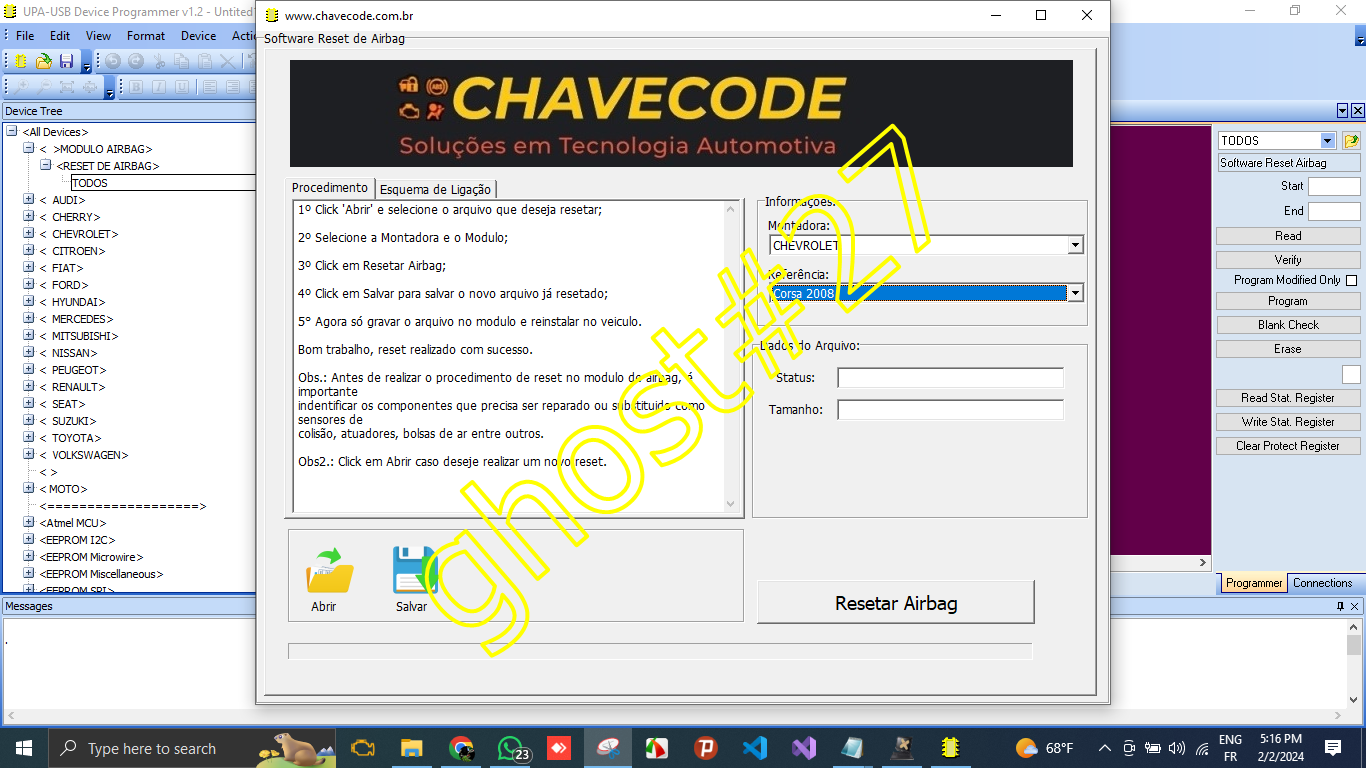Click the Resetar Airbag button

[896, 603]
